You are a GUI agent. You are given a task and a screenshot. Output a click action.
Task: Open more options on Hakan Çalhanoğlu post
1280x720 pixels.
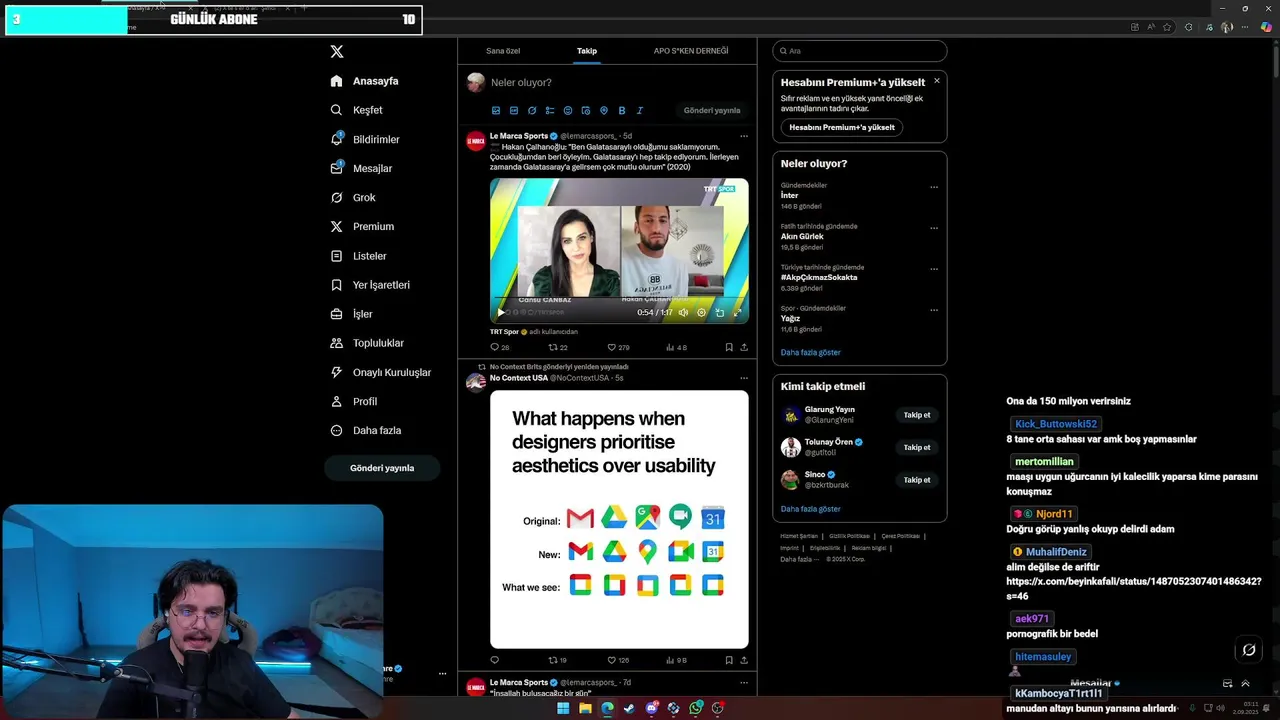(743, 136)
